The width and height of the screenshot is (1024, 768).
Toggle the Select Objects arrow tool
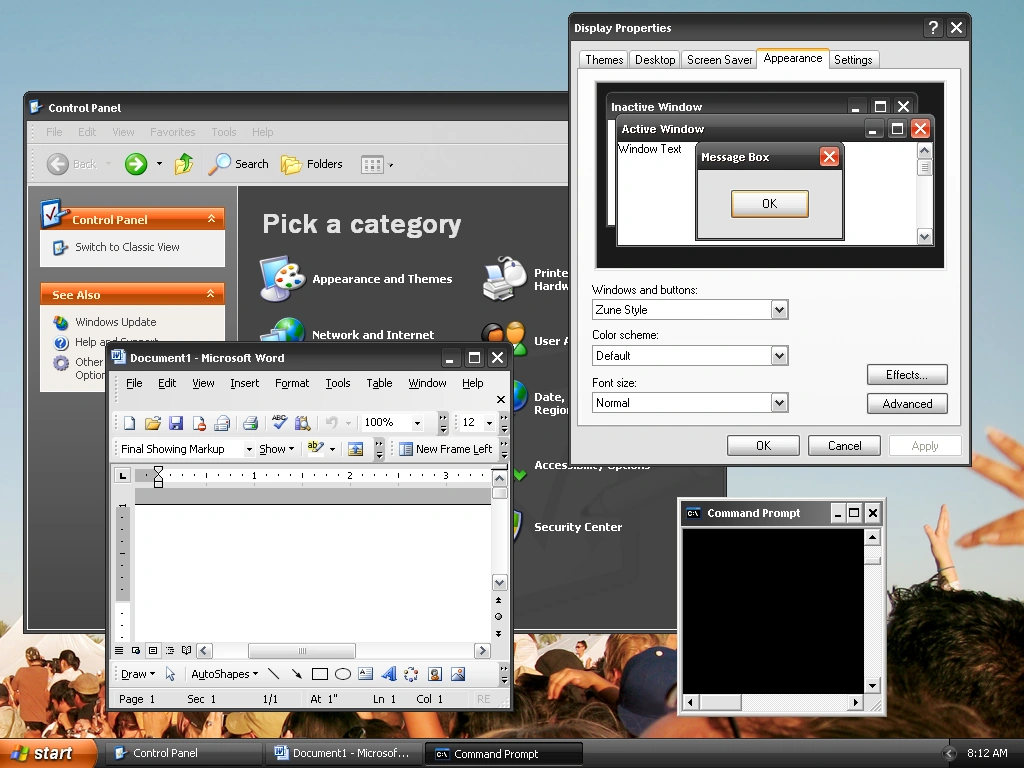click(x=170, y=674)
